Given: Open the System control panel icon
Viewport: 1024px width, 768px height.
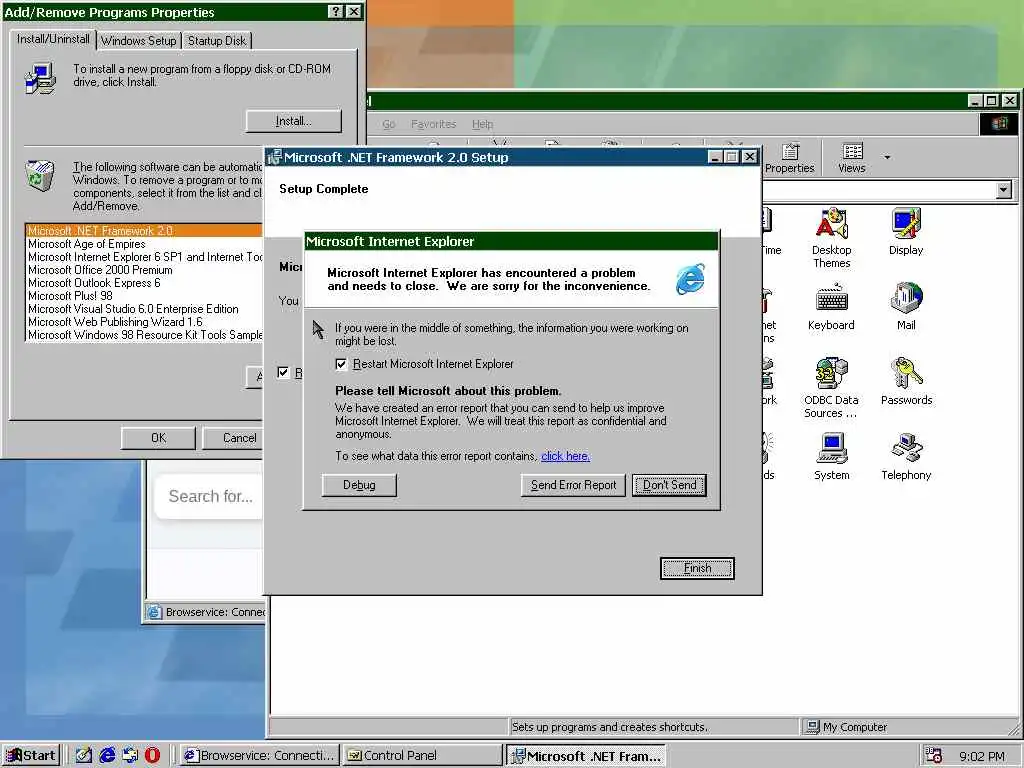Looking at the screenshot, I should pyautogui.click(x=831, y=456).
